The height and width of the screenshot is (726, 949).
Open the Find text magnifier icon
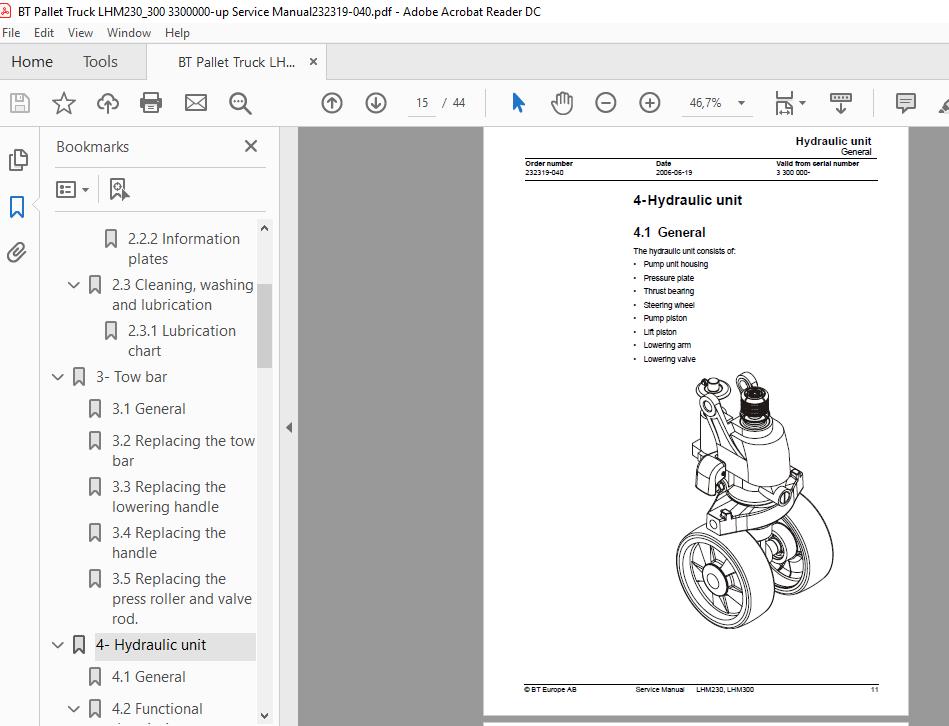coord(240,103)
